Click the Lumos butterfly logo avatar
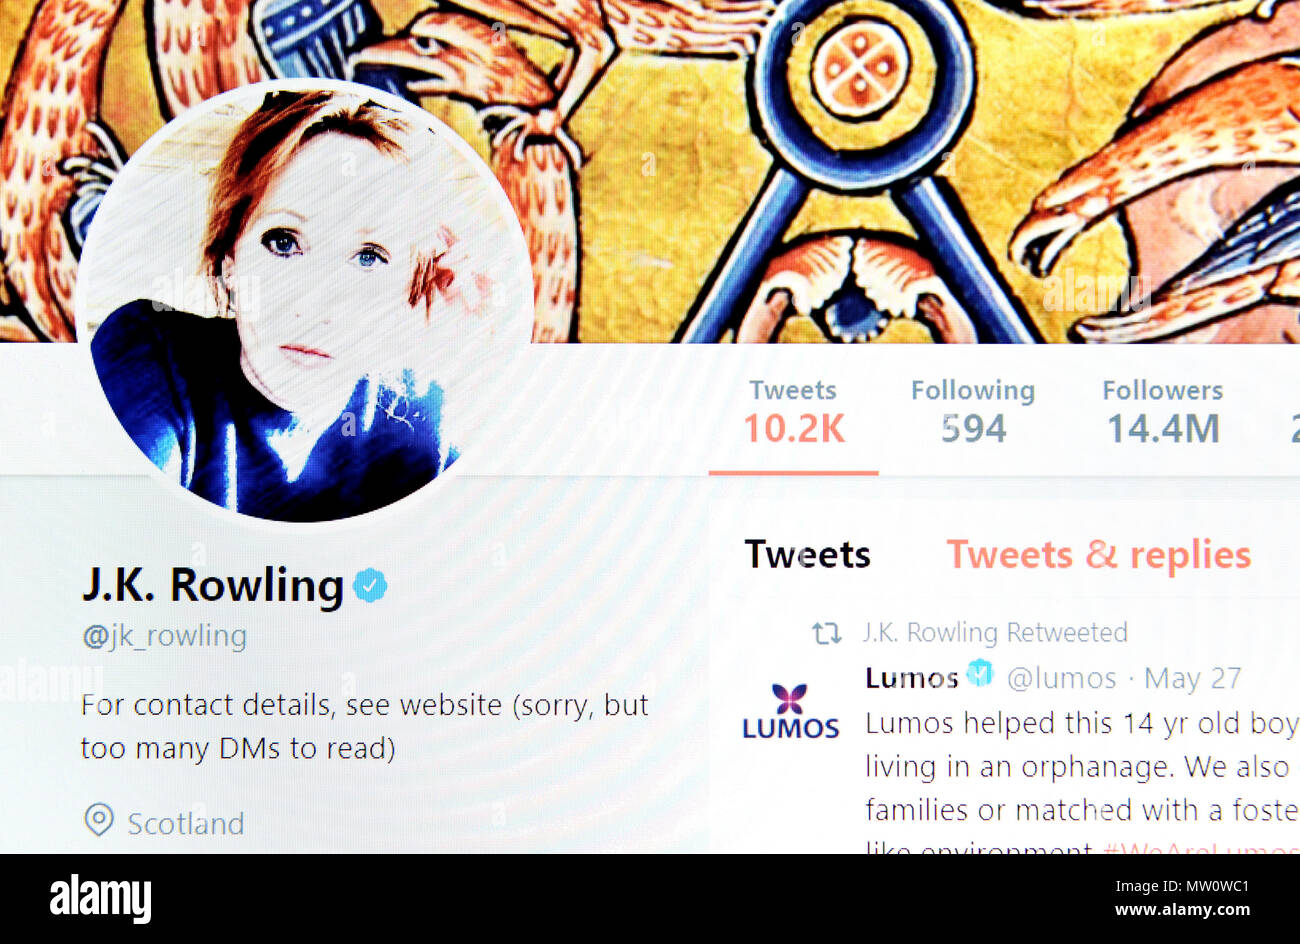 (790, 711)
